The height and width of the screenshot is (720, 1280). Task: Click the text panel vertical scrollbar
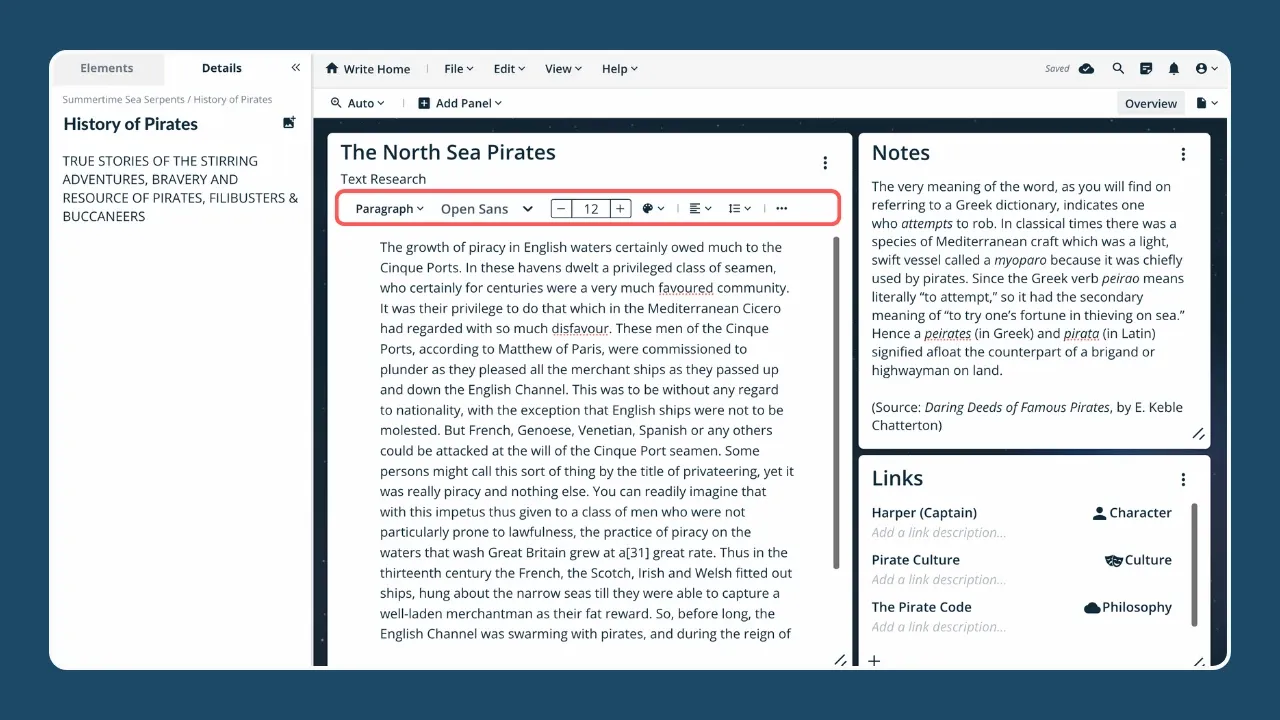[836, 400]
